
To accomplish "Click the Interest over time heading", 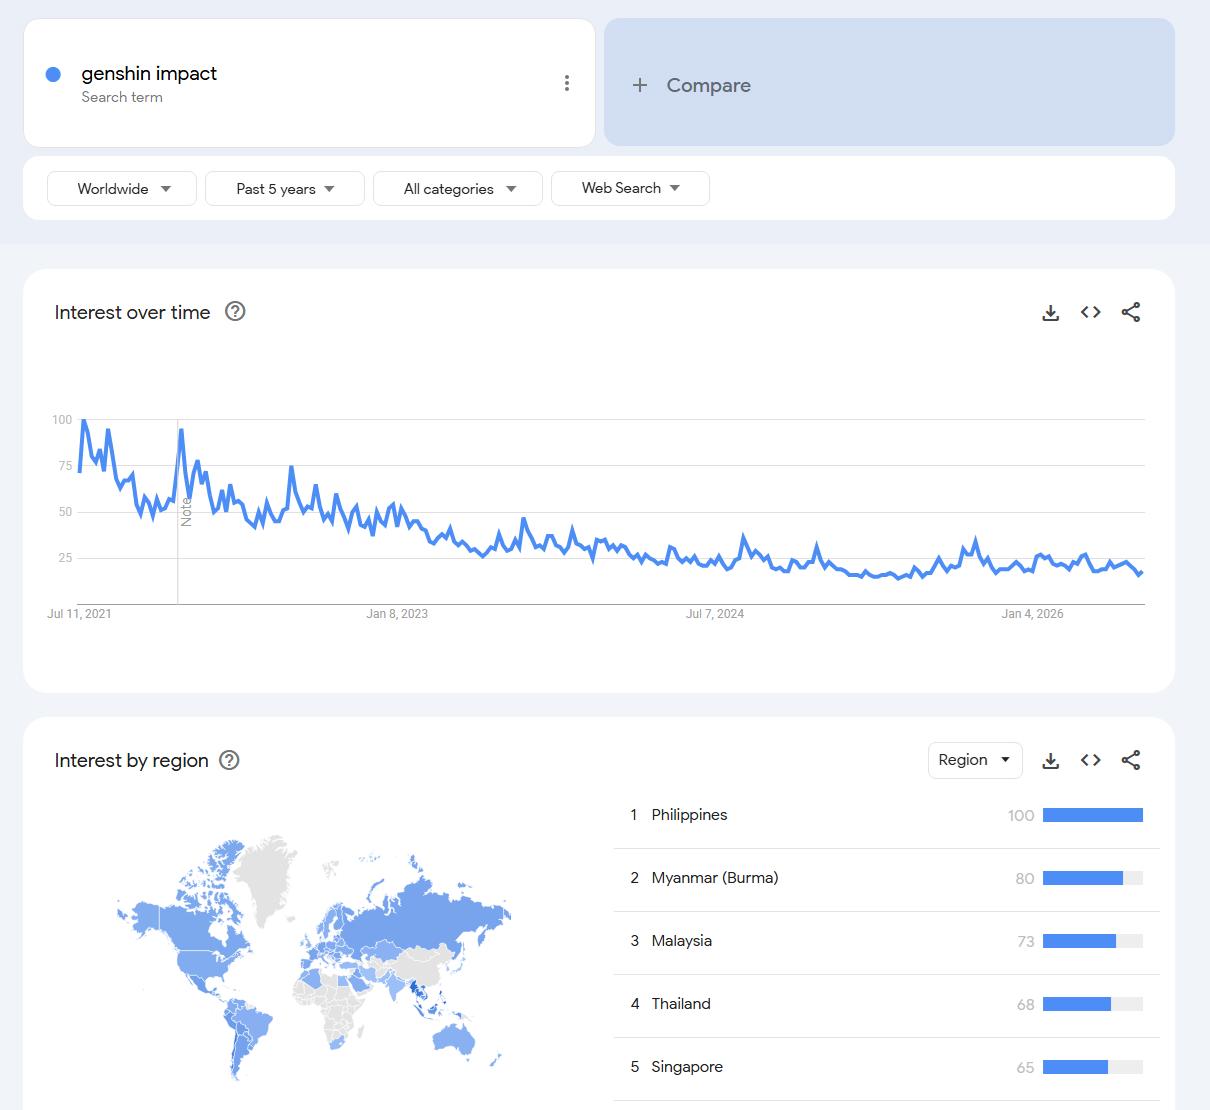I will tap(132, 312).
